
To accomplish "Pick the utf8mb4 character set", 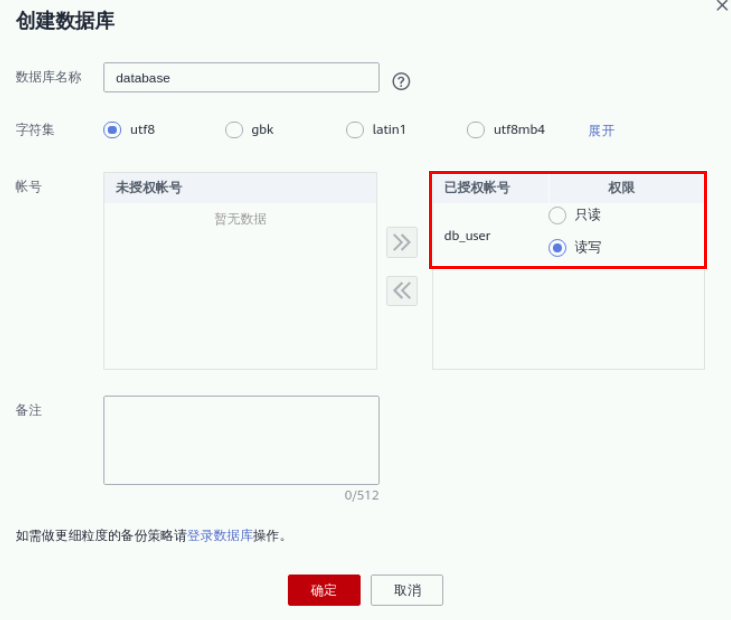I will (476, 130).
